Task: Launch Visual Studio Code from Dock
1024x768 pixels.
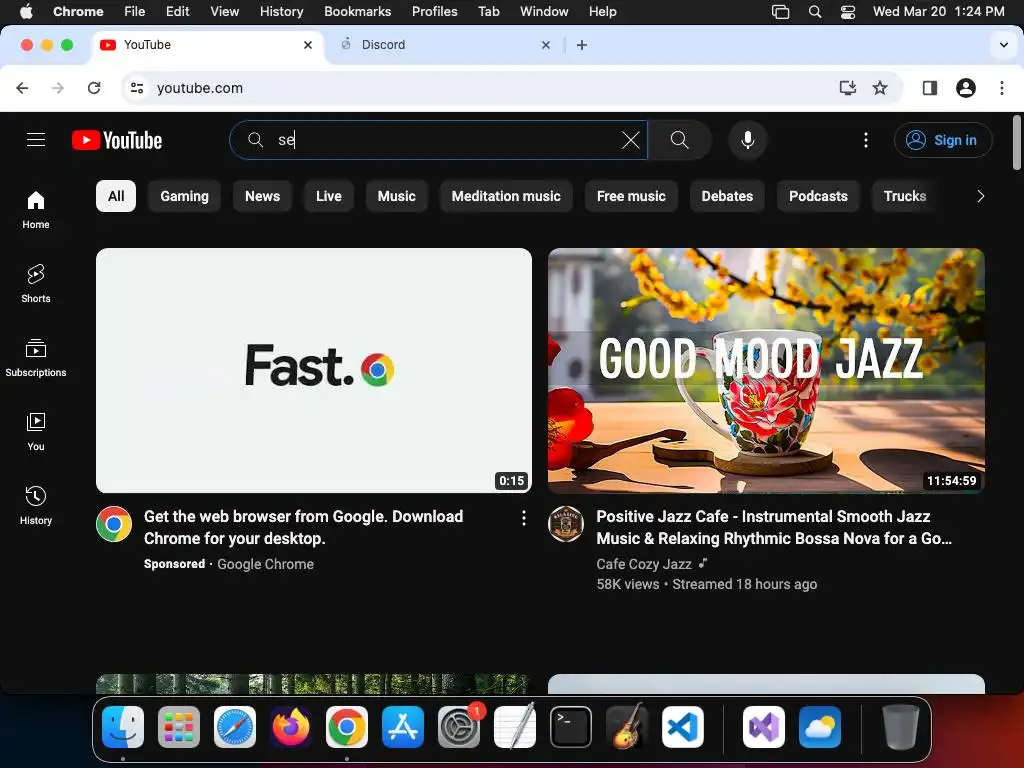Action: [x=682, y=726]
